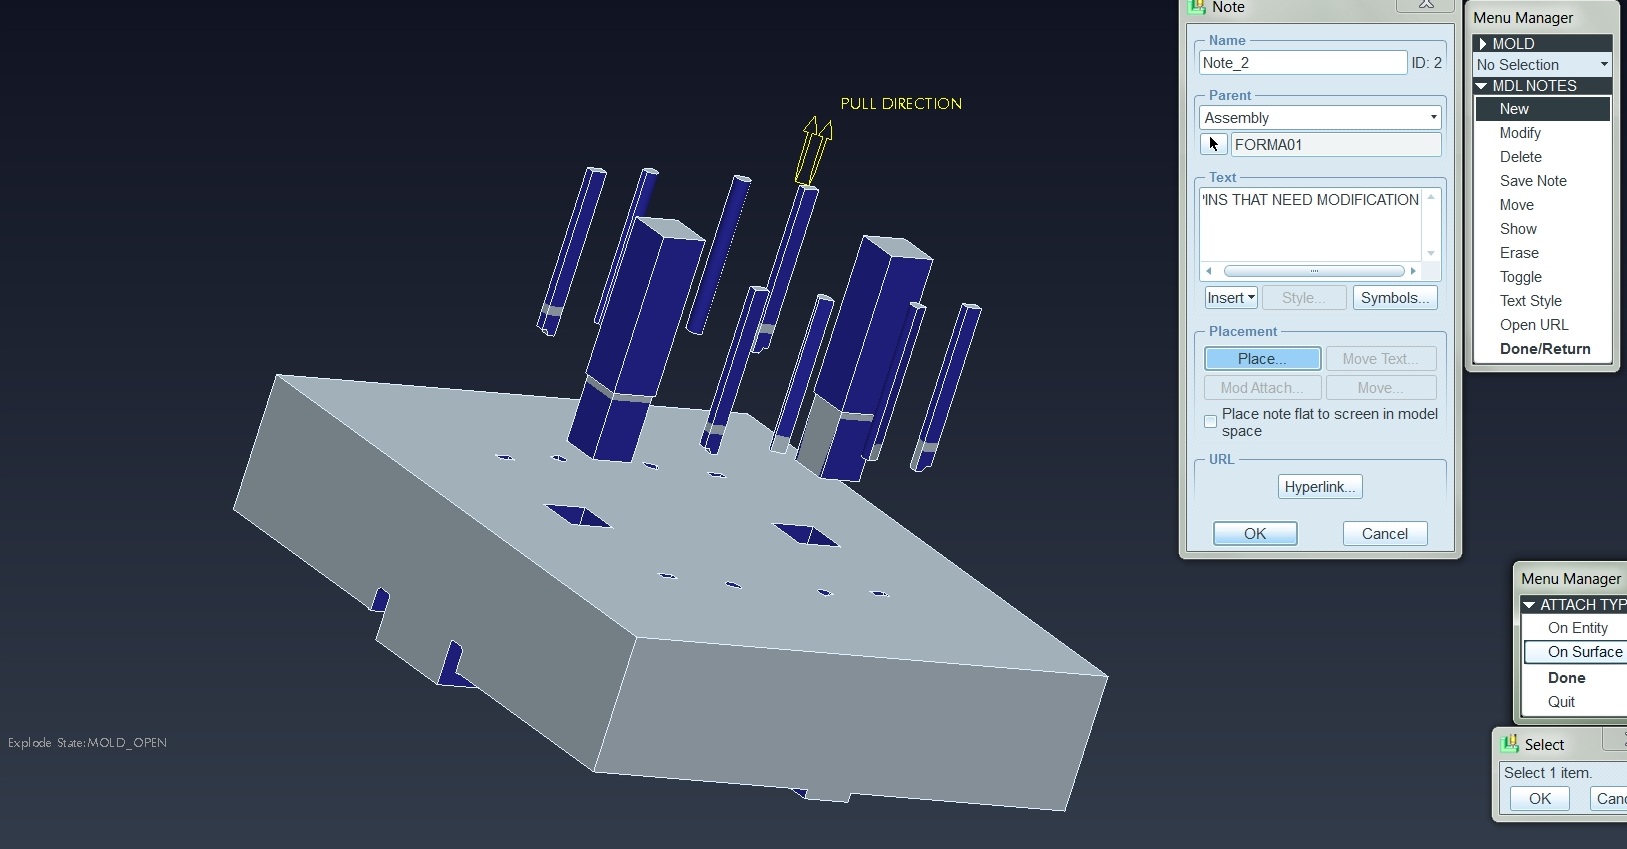Click the Symbols... button
Screen dimensions: 1627x849
tap(1395, 298)
